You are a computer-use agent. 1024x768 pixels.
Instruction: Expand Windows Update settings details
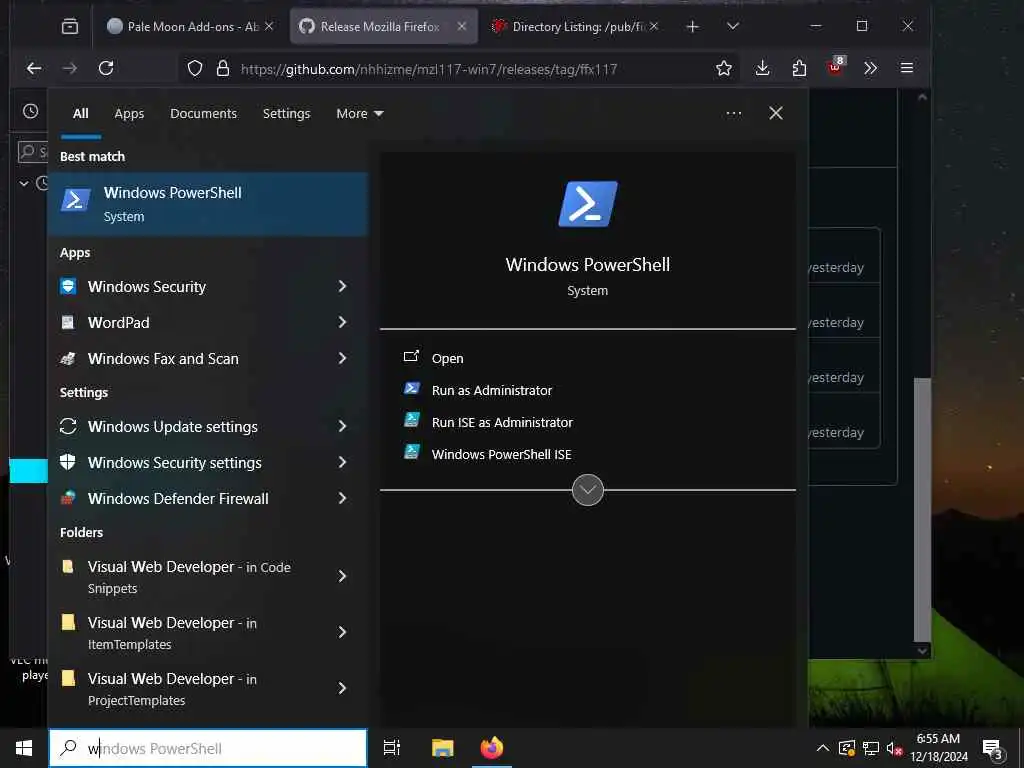tap(342, 426)
